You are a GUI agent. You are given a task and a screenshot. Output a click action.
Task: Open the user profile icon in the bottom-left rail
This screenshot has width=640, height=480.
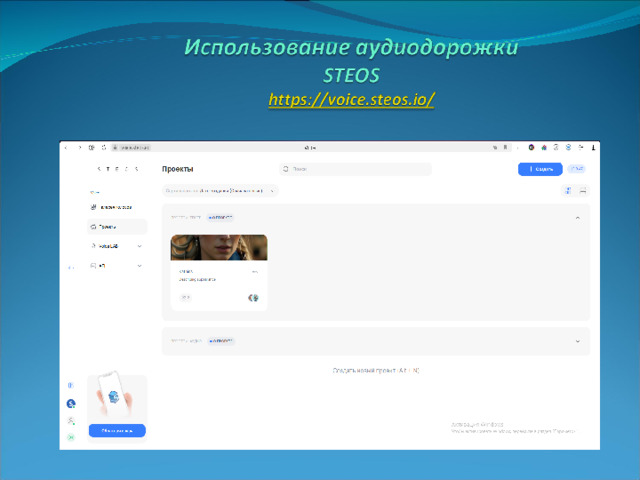pyautogui.click(x=71, y=420)
